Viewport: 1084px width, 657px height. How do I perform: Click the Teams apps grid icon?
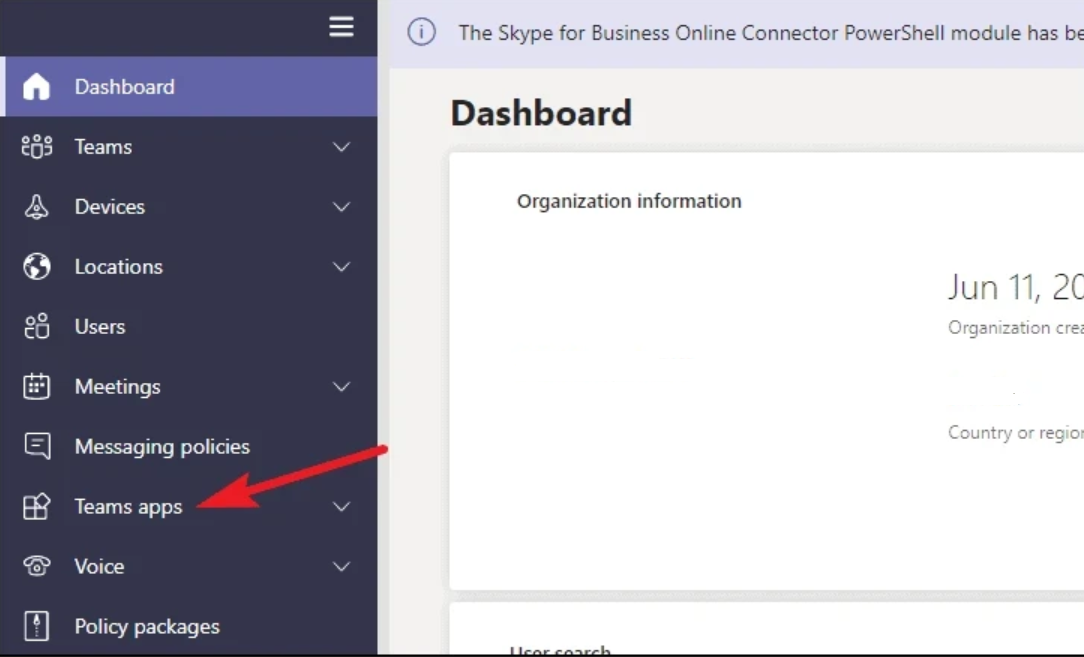click(37, 507)
